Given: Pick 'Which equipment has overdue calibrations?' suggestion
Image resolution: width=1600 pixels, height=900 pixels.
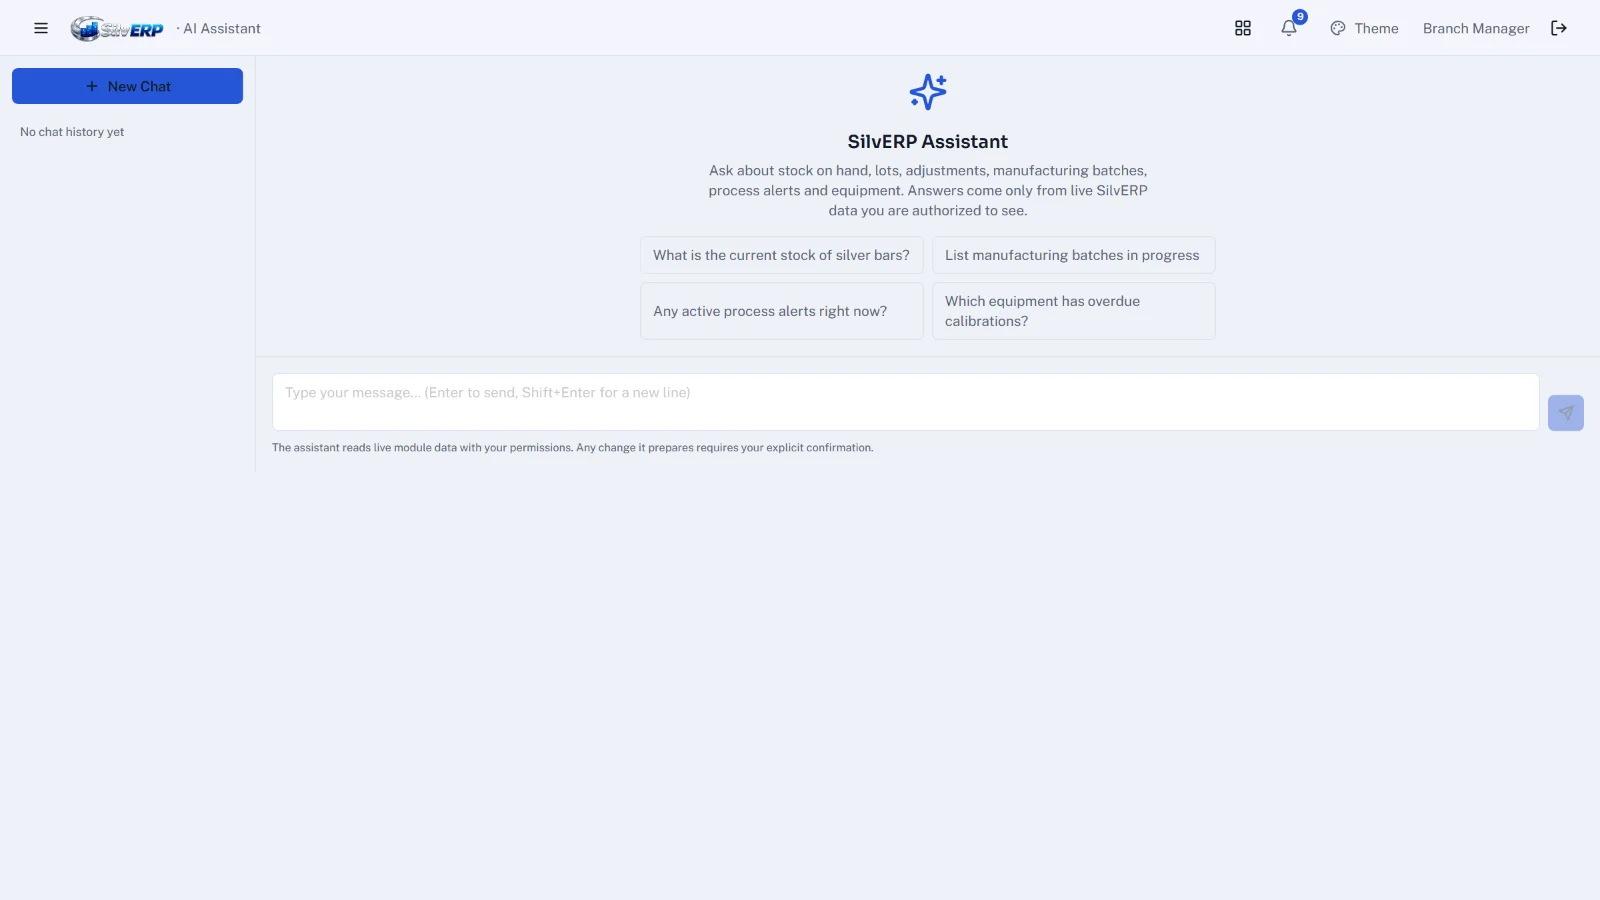Looking at the screenshot, I should click(1073, 311).
